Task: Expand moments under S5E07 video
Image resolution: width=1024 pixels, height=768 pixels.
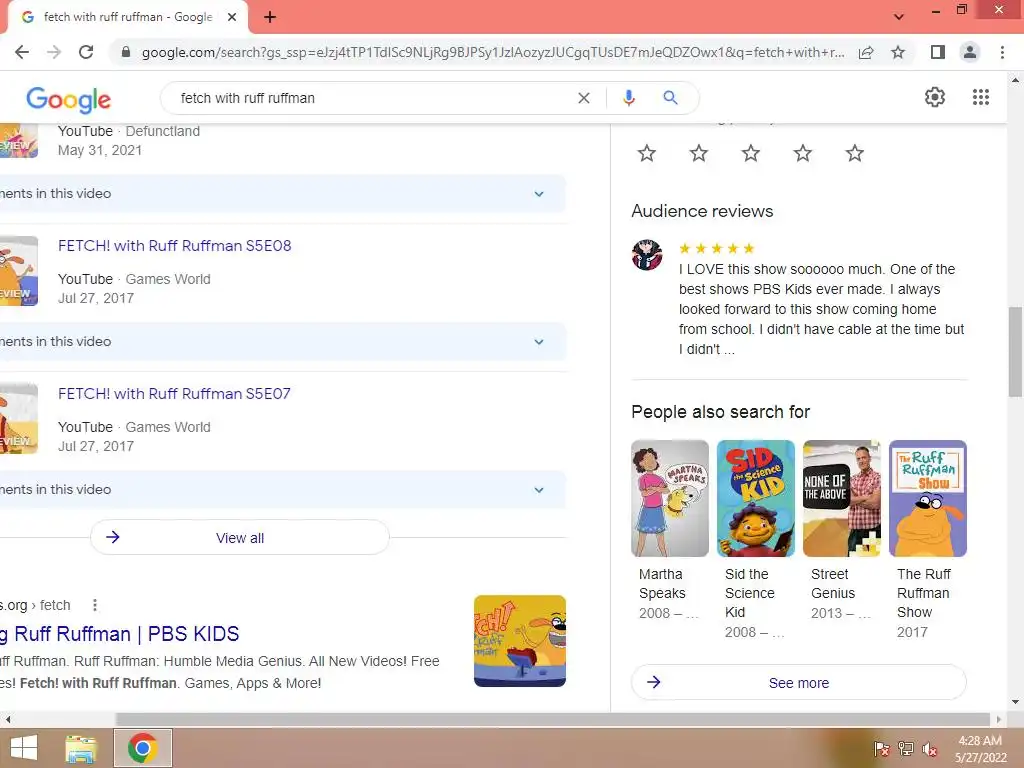Action: click(281, 490)
